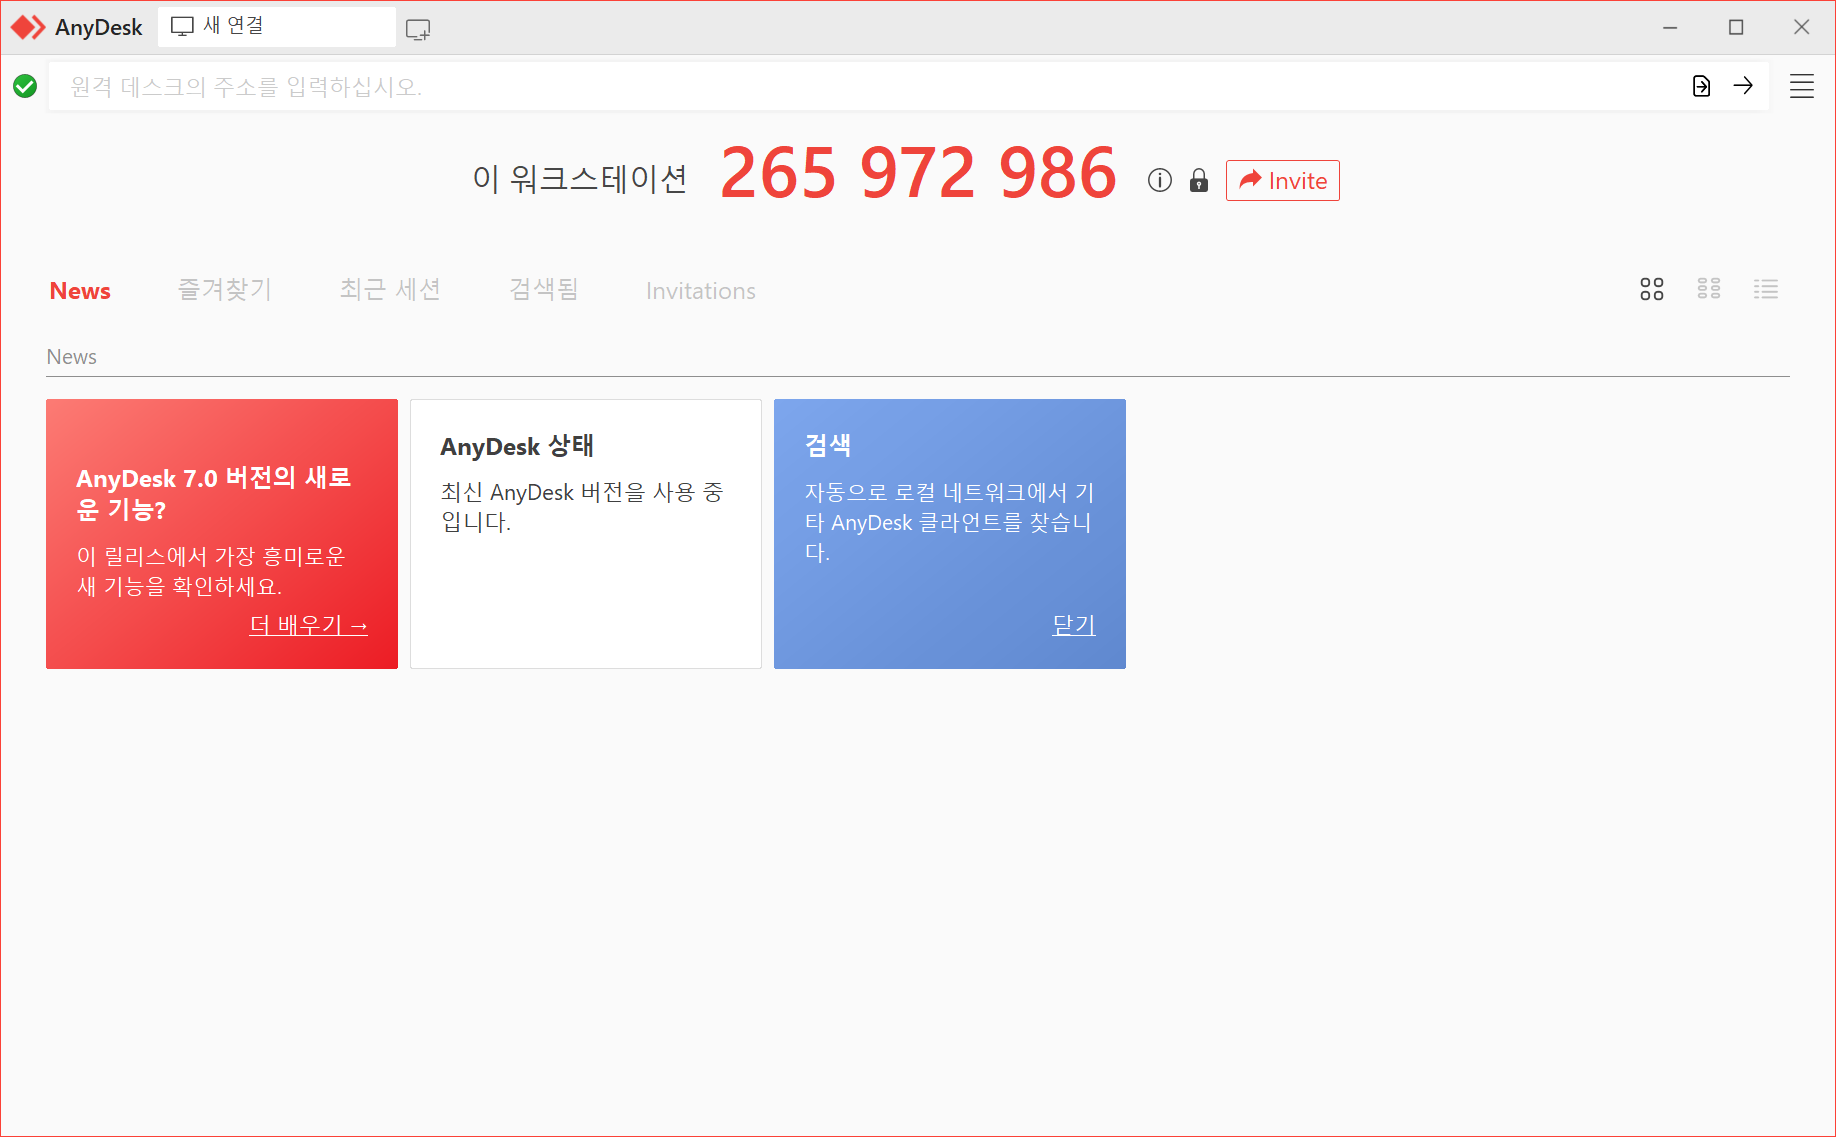1836x1137 pixels.
Task: Open the hamburger main menu
Action: (1802, 86)
